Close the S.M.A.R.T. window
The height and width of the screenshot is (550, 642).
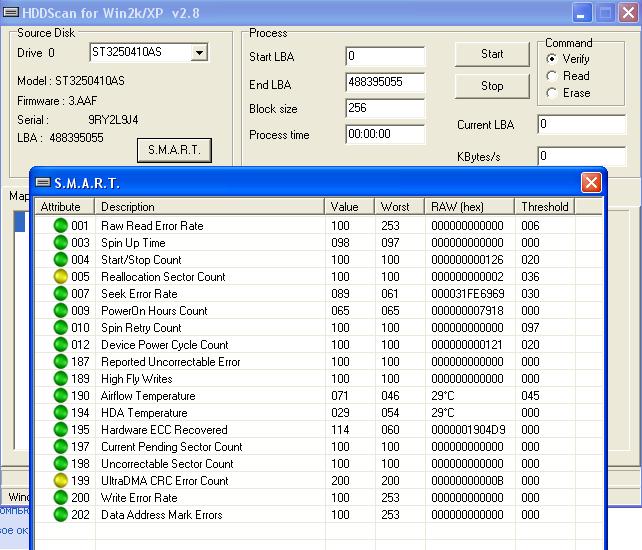click(591, 182)
